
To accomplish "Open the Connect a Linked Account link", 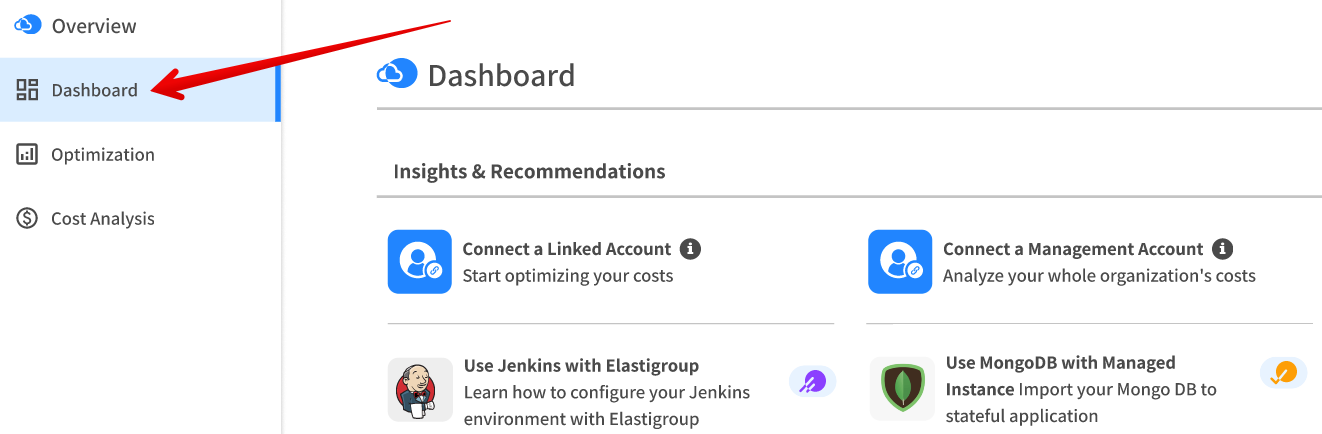I will [x=566, y=249].
